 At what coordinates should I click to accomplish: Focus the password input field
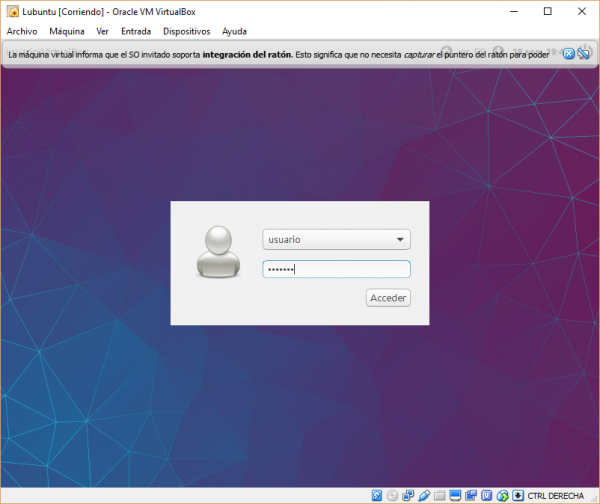coord(336,269)
